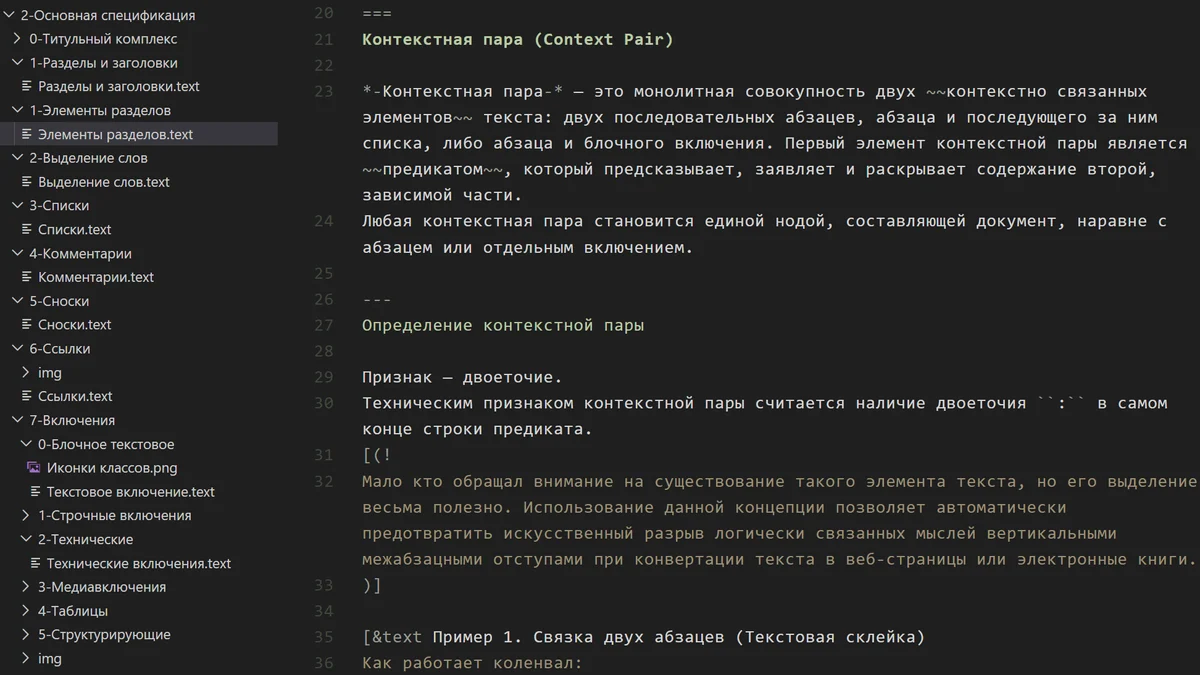The height and width of the screenshot is (675, 1200).
Task: Expand the 3-Медиавключения folder chevron
Action: coord(27,587)
